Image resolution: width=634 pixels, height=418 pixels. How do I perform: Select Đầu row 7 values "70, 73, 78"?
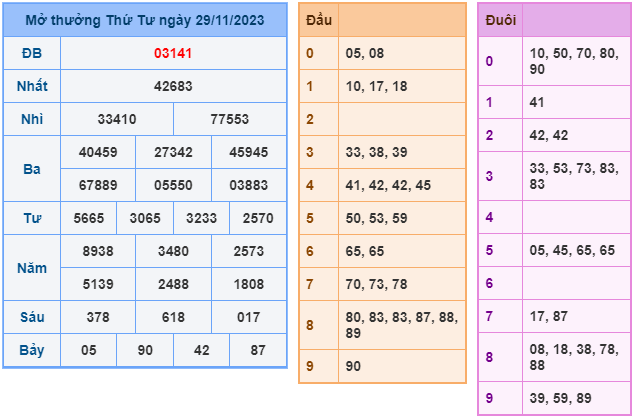coord(376,284)
